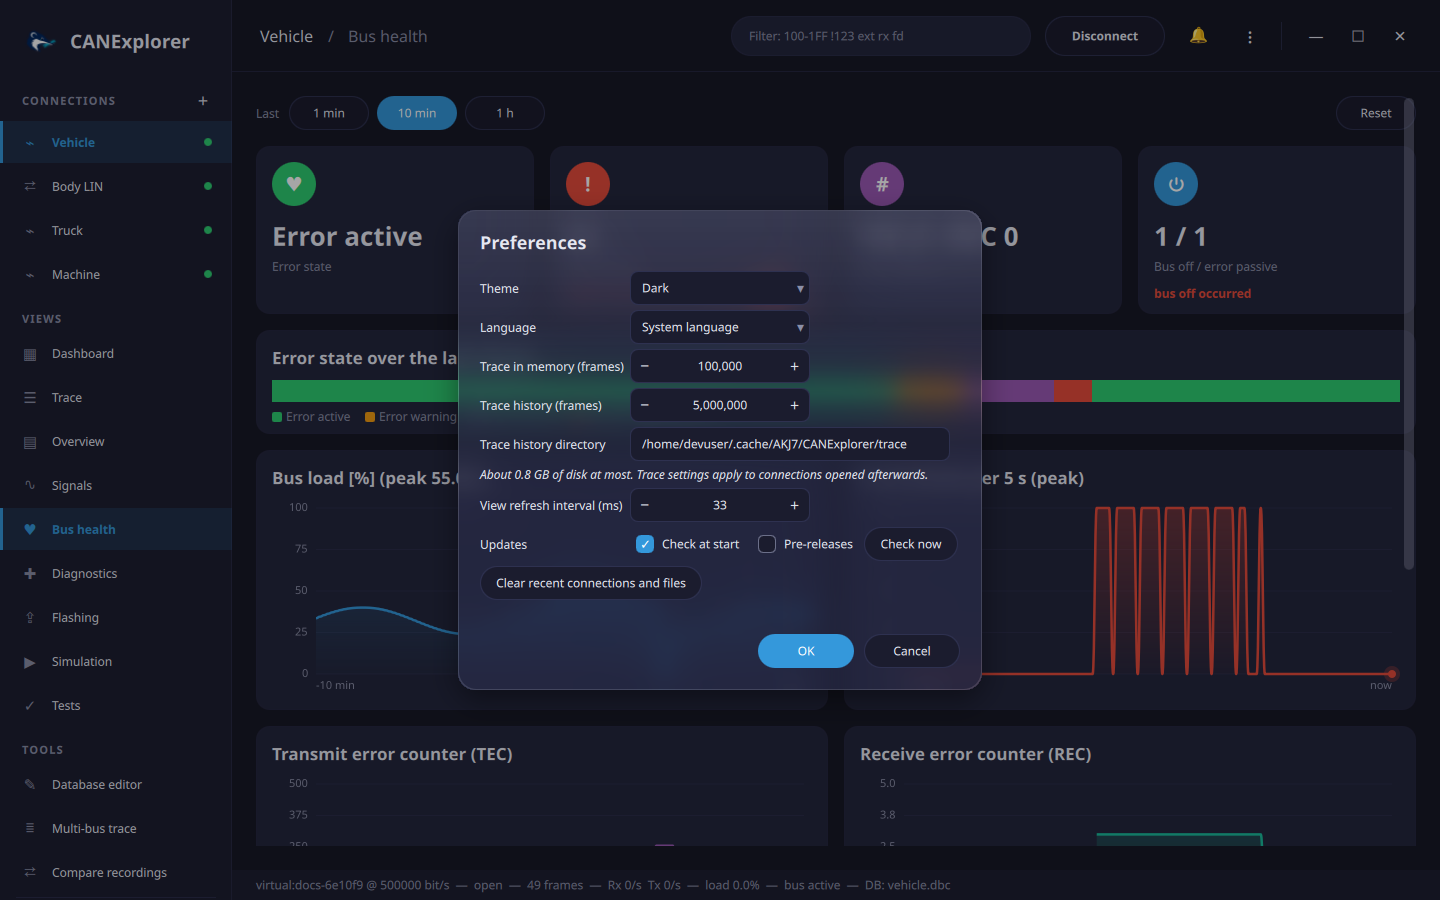The width and height of the screenshot is (1440, 900).
Task: Click the main panel vertical scrollbar
Action: coord(1409,333)
